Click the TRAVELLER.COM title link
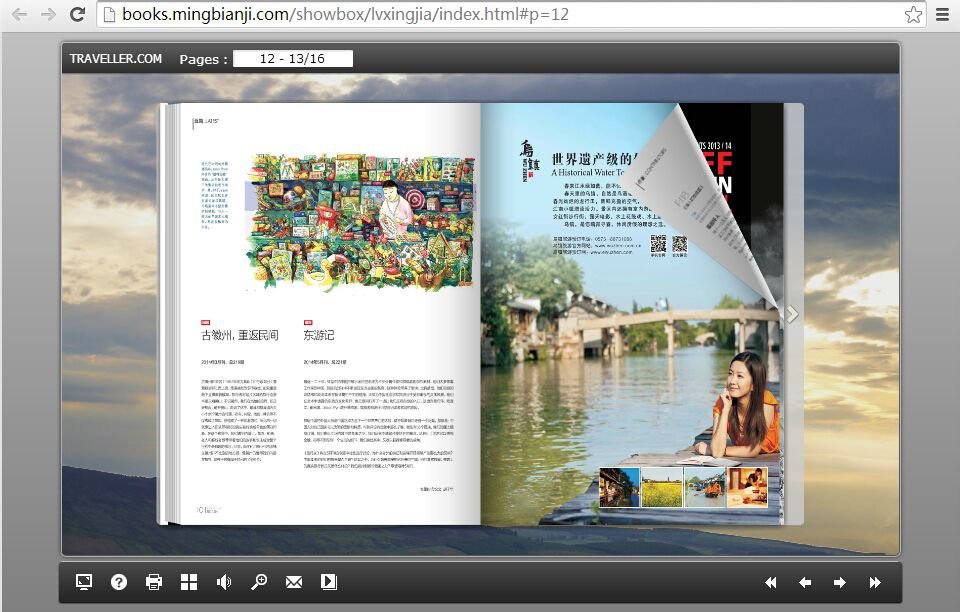Screen dimensions: 960x612 116,59
